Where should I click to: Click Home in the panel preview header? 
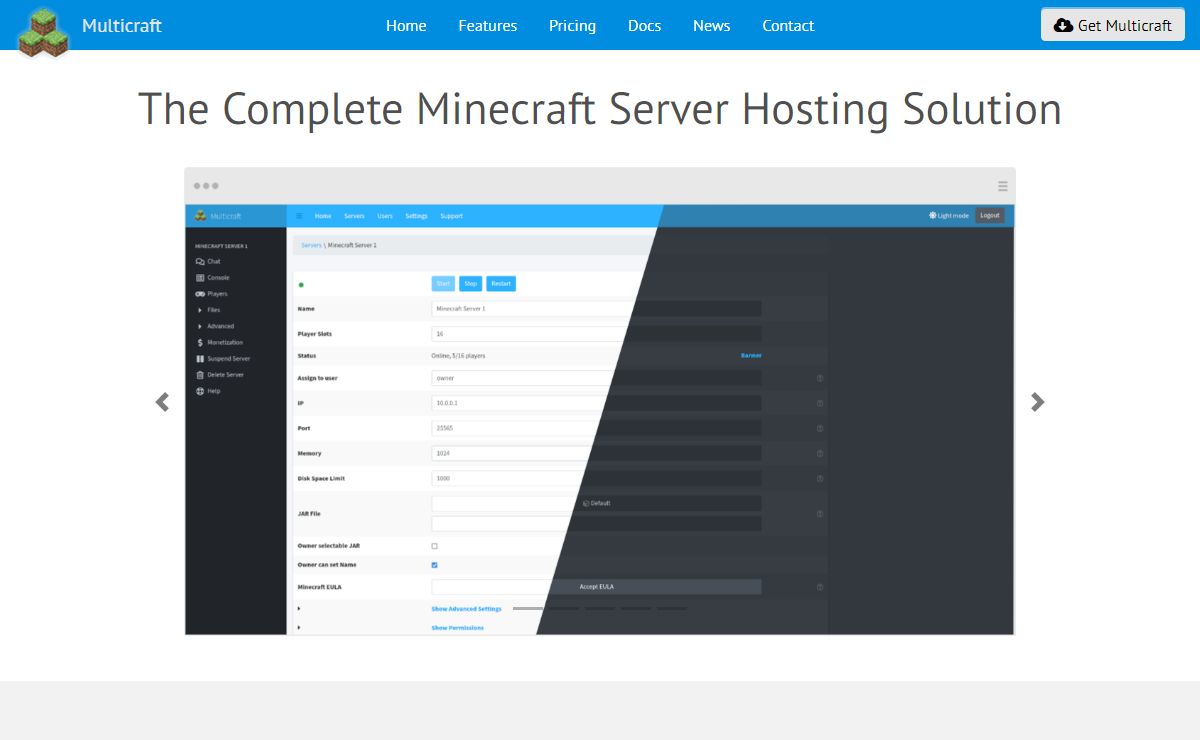[323, 216]
